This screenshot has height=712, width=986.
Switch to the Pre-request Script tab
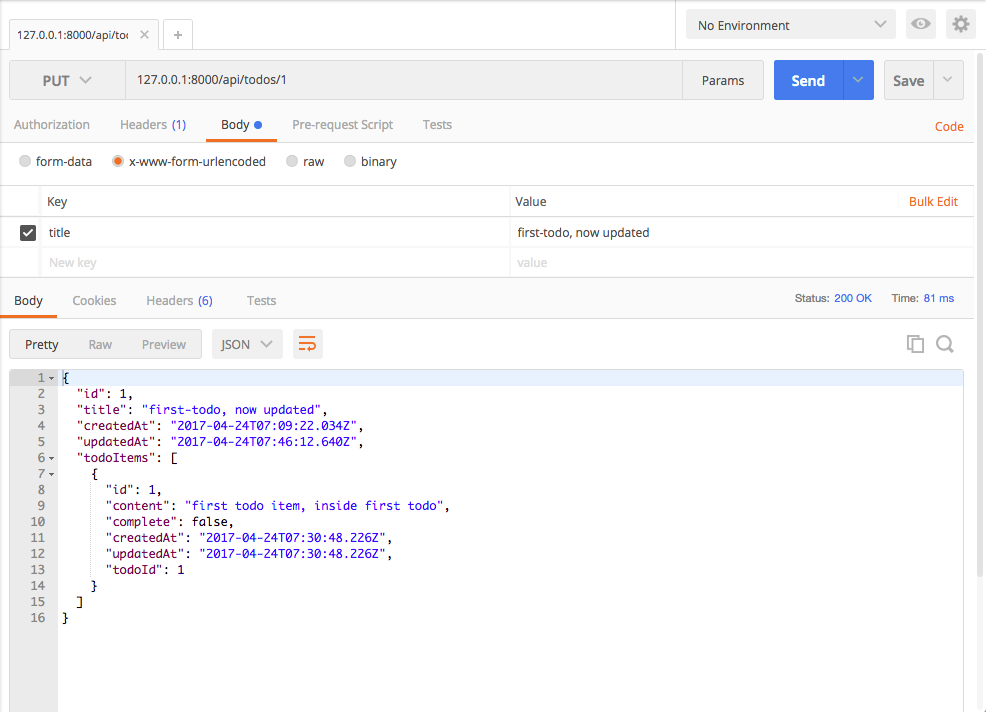pos(342,125)
